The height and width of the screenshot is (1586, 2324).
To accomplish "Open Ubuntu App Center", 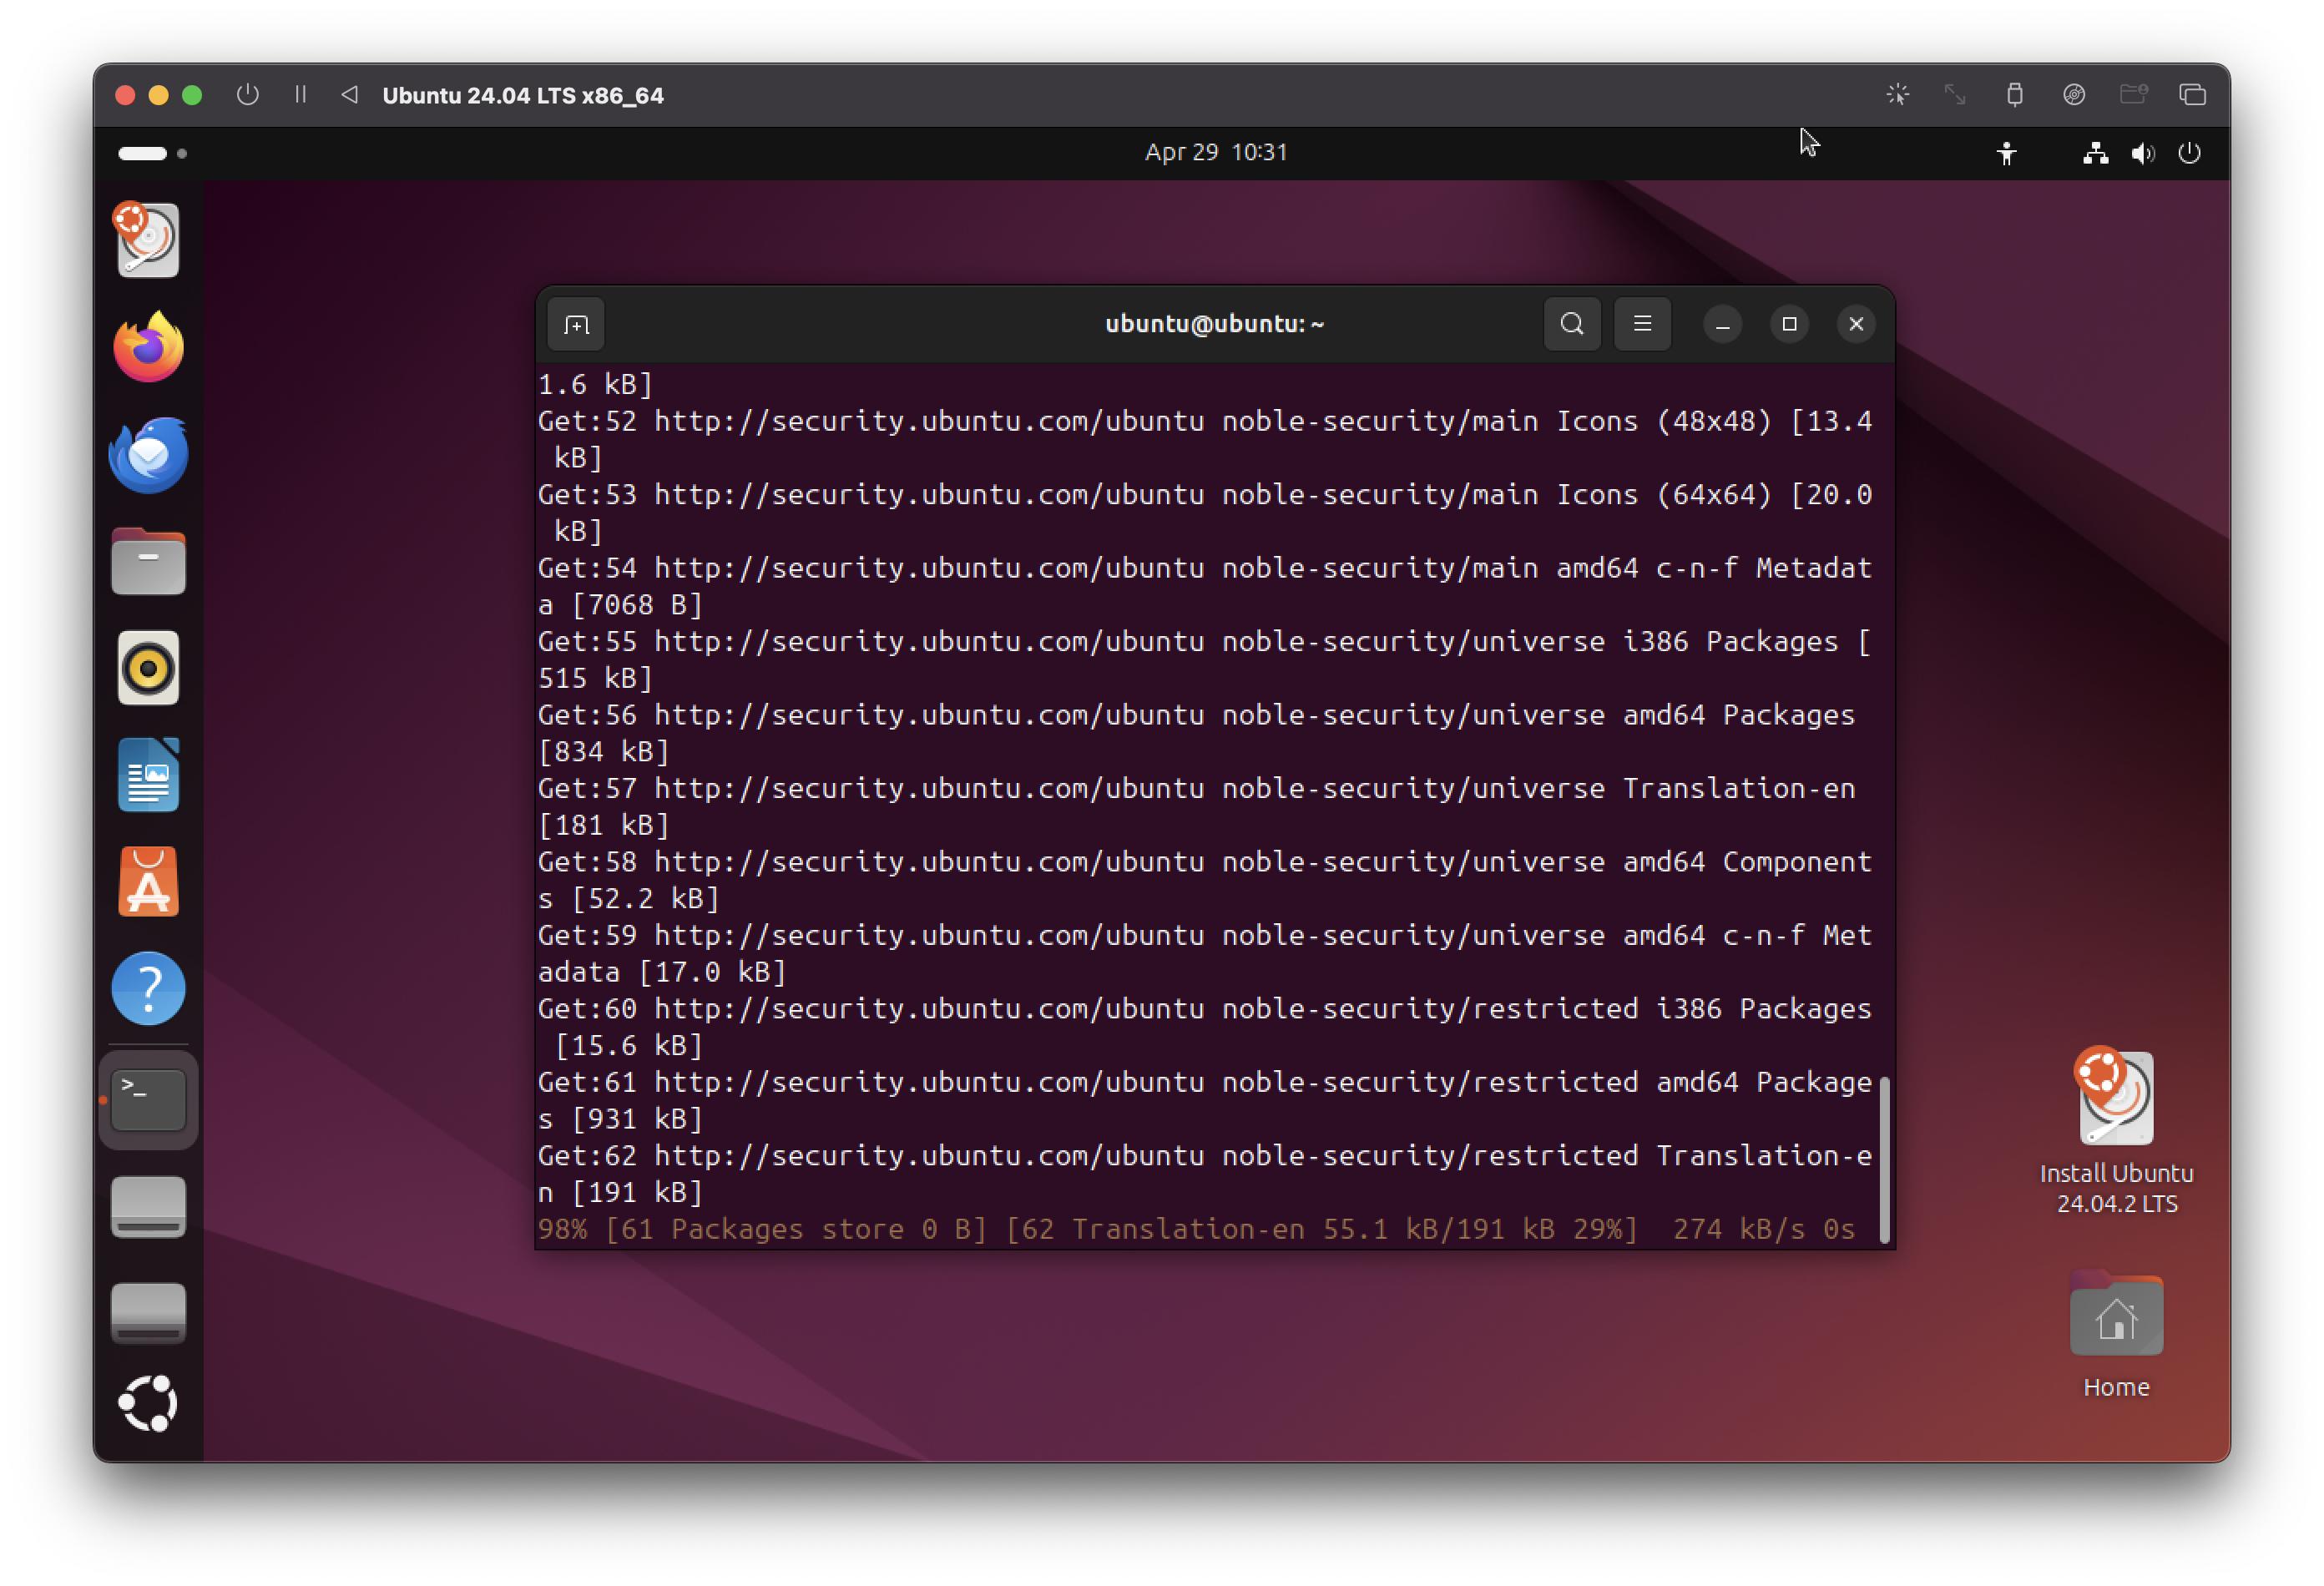I will coord(148,882).
